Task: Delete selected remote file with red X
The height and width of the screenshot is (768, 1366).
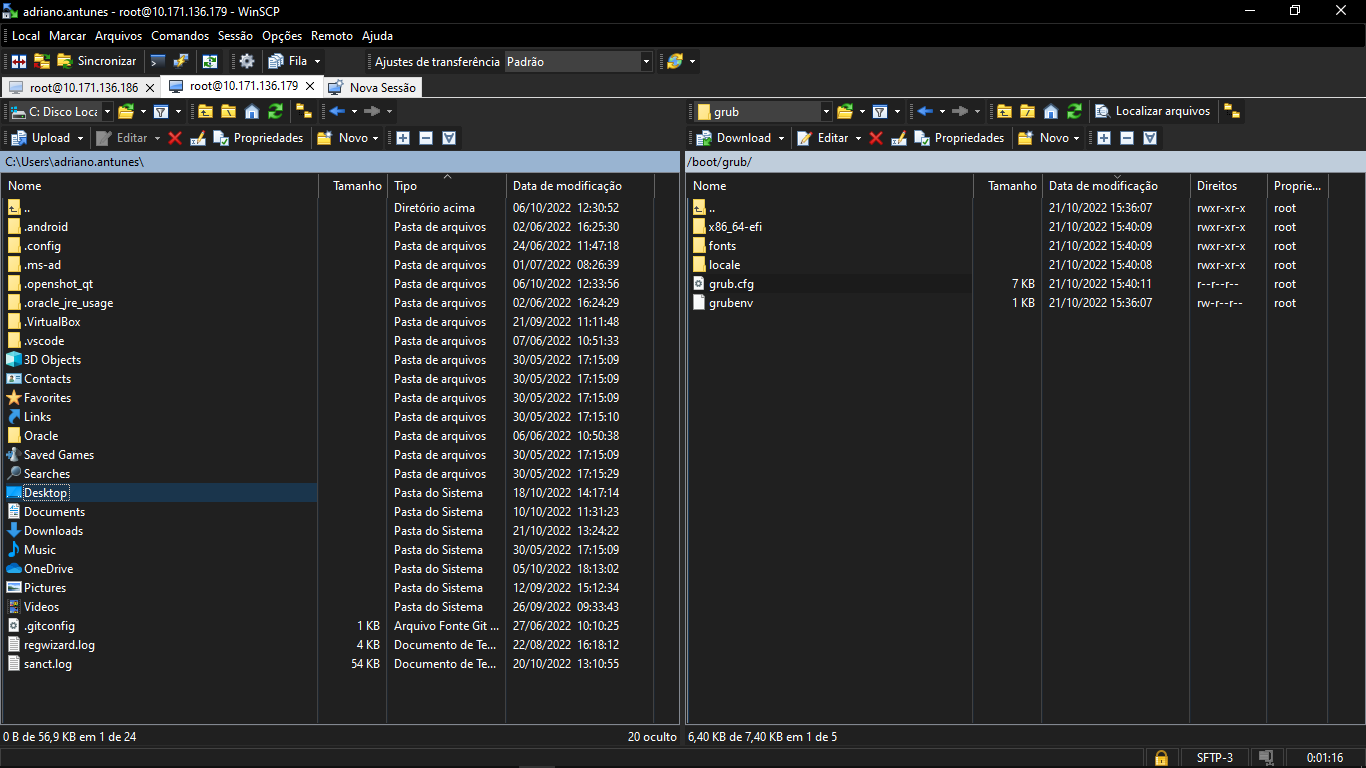Action: (876, 138)
